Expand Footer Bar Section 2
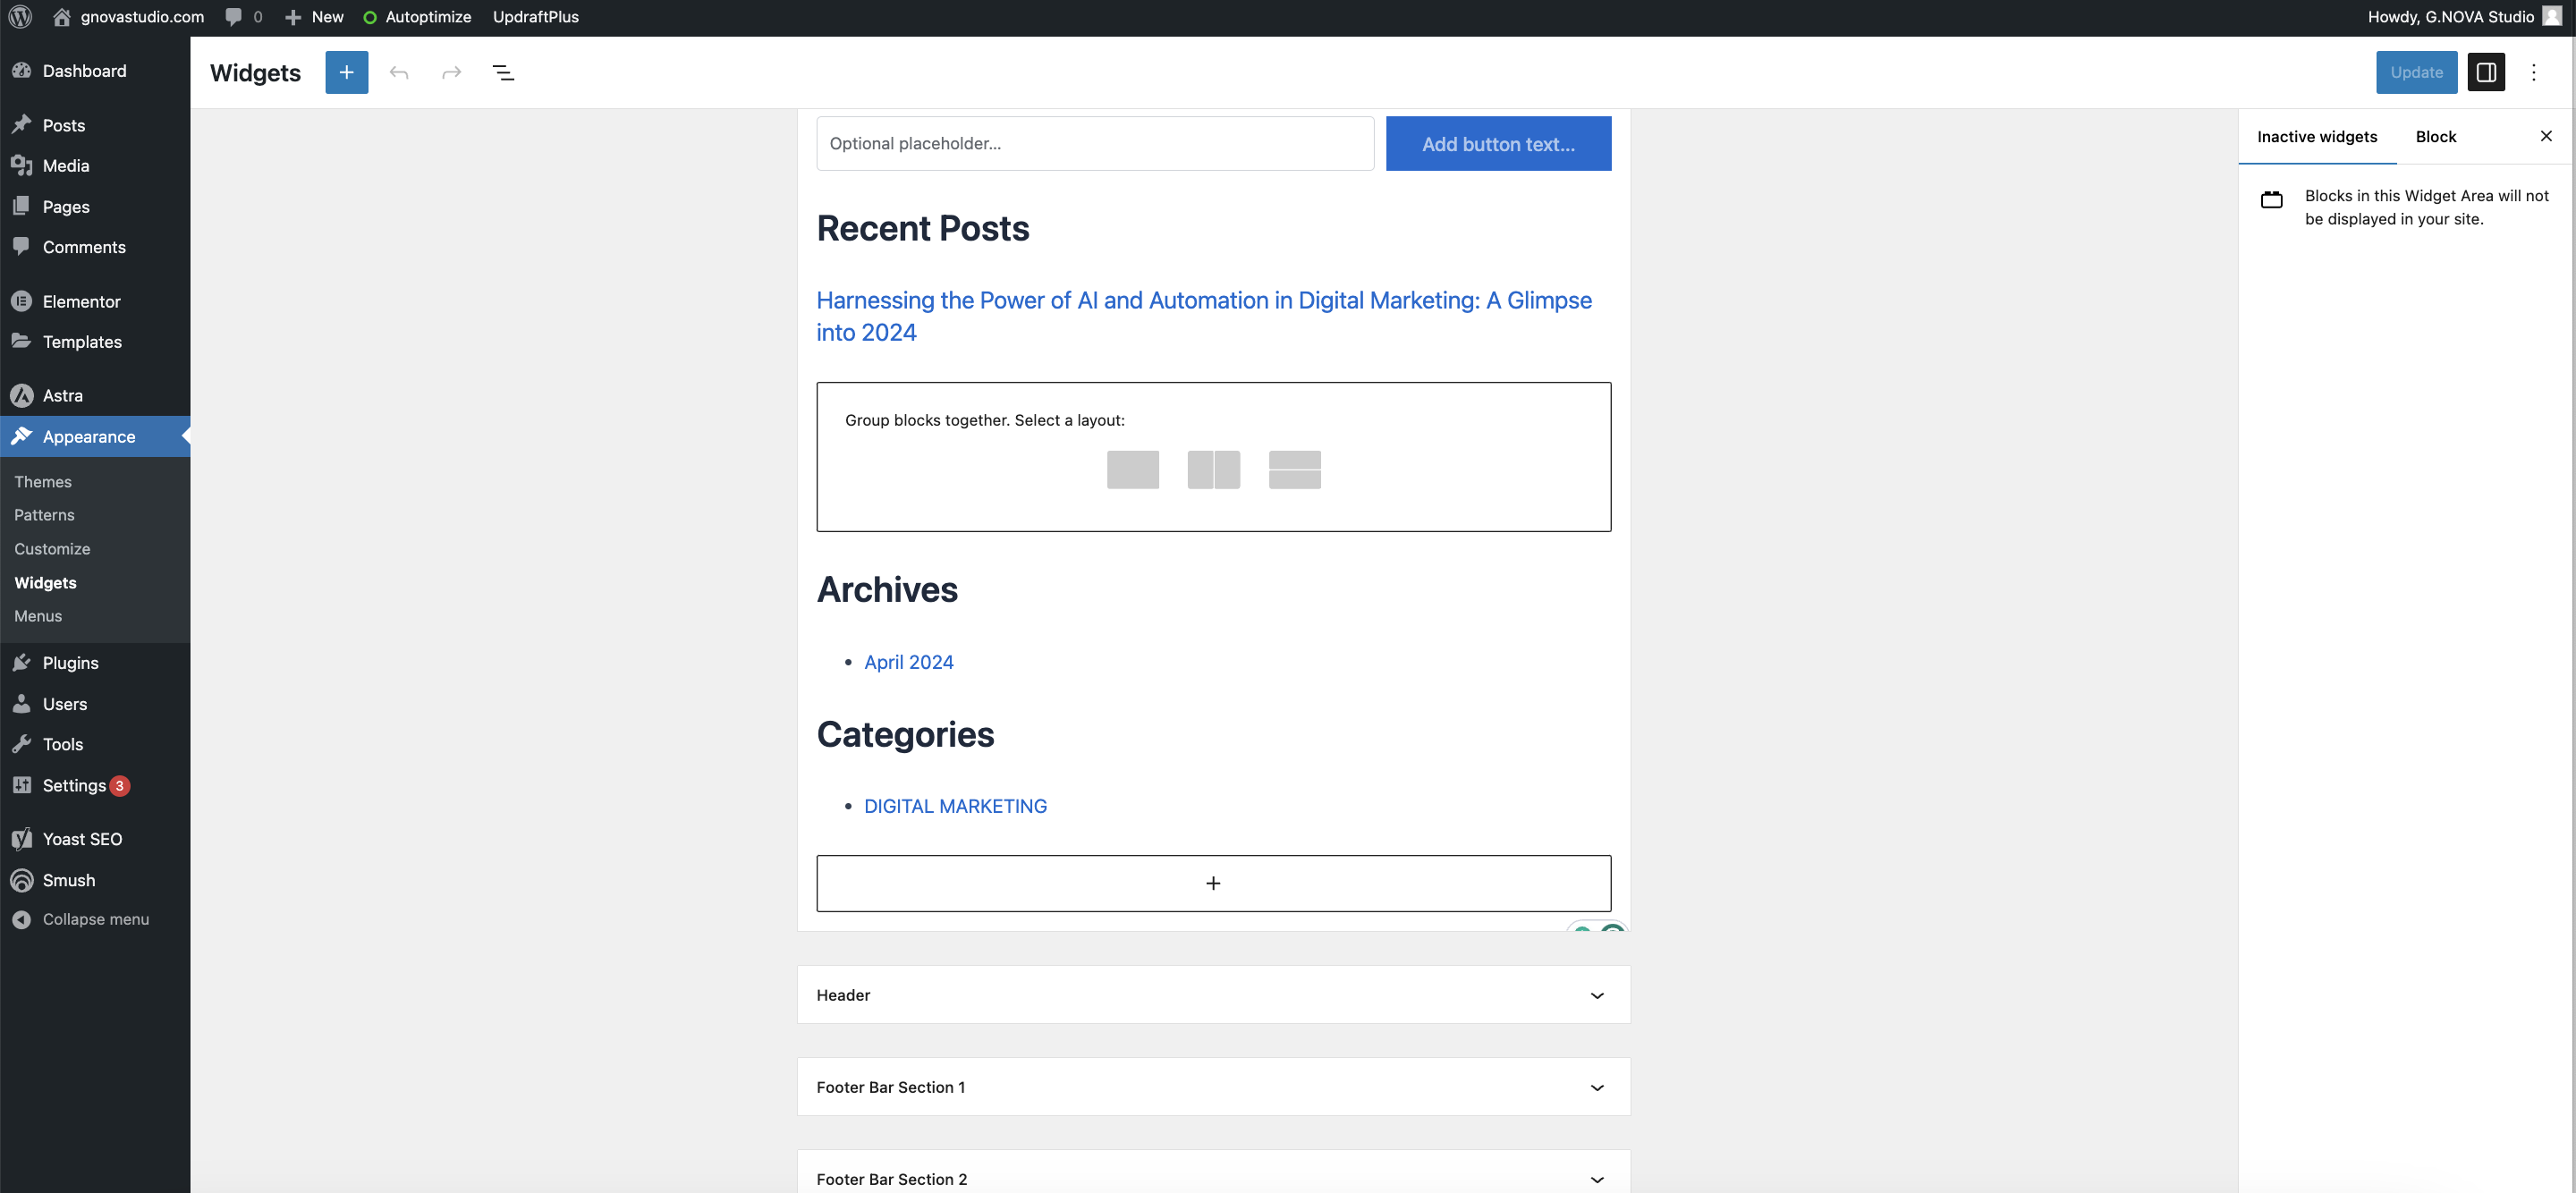 tap(1596, 1179)
